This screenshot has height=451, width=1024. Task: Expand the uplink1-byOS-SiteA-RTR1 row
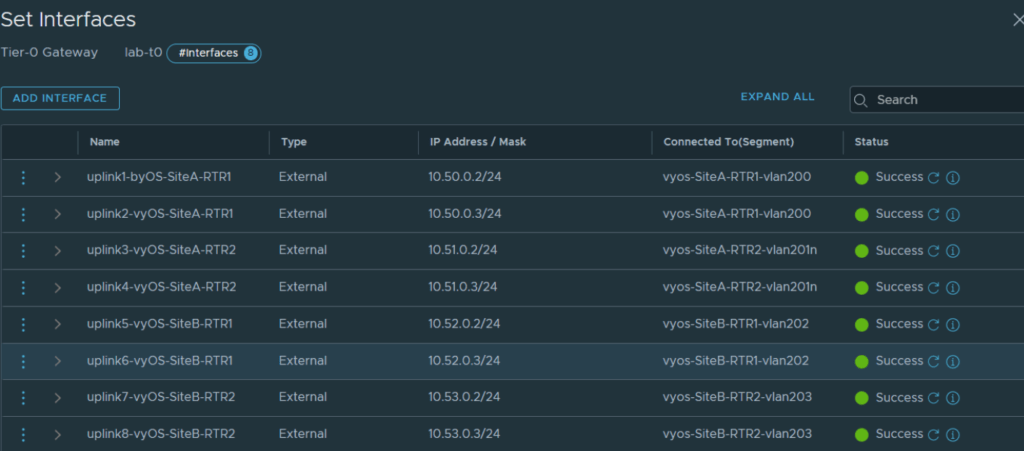click(x=57, y=177)
